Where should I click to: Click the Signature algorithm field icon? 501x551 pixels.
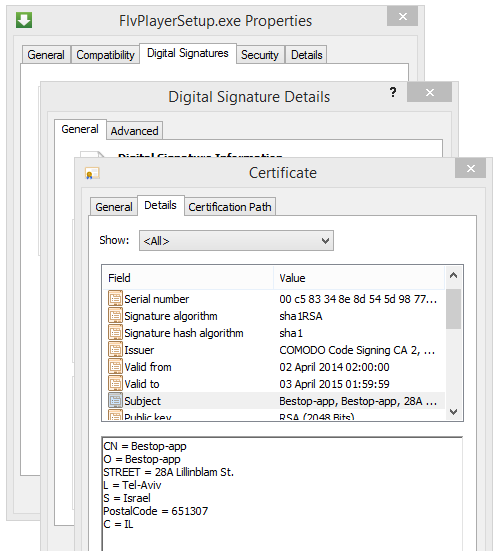(x=115, y=316)
